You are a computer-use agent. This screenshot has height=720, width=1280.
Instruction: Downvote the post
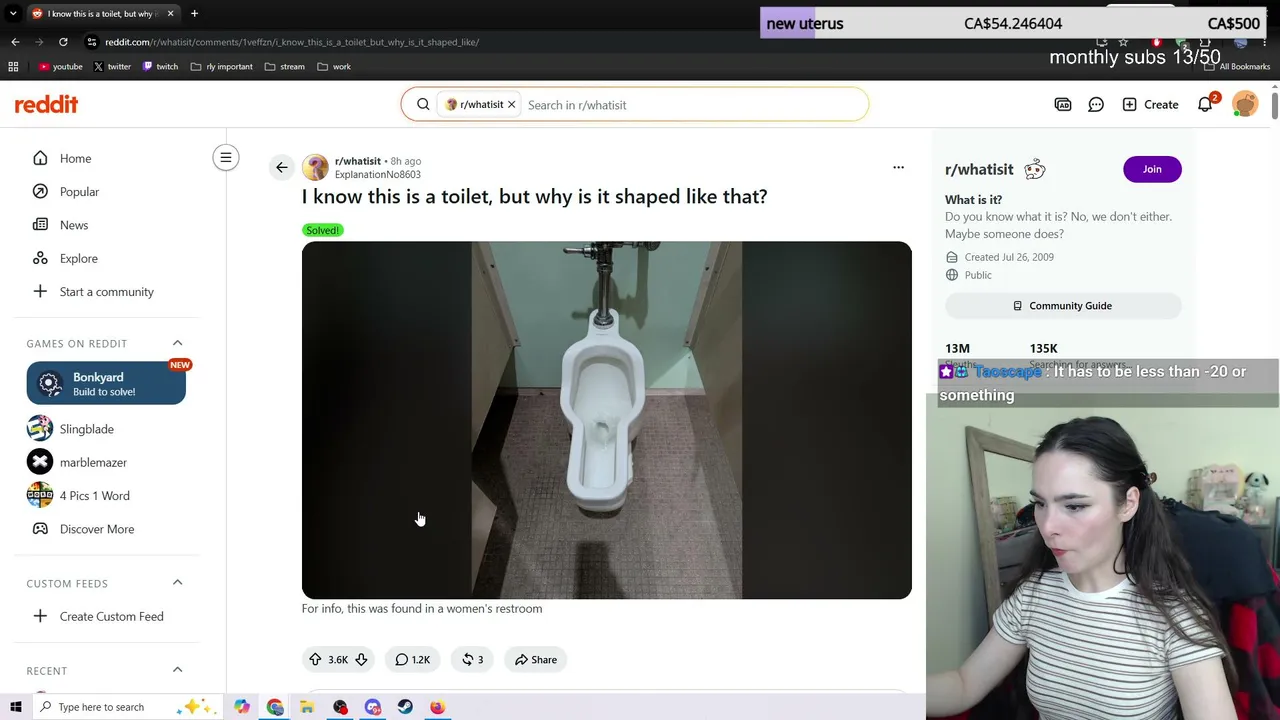[361, 659]
